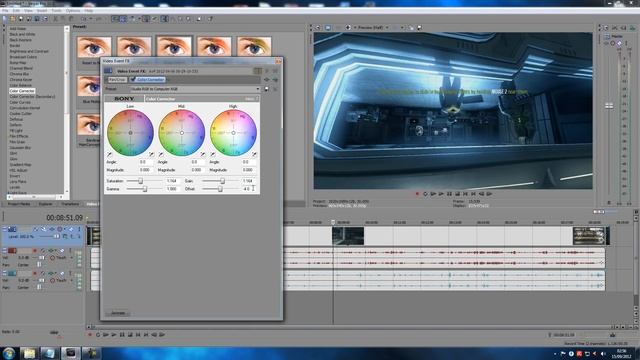Screen dimensions: 640x360
Task: Click the Offset value field
Action: click(249, 189)
